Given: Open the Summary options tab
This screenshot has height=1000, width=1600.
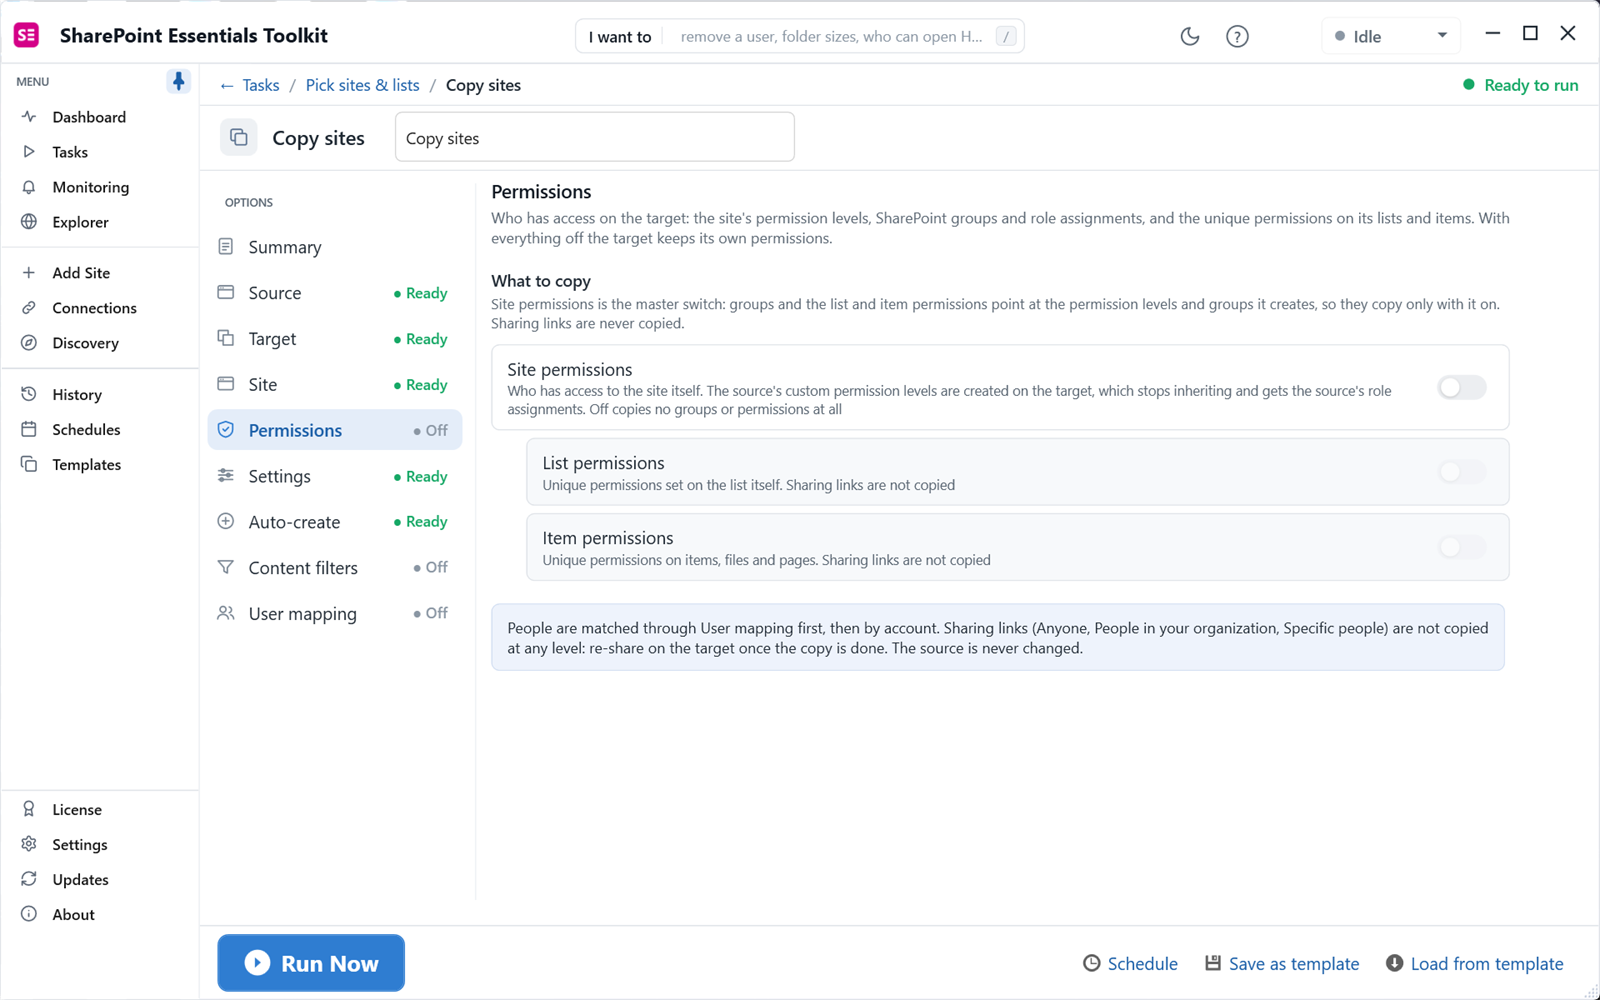Looking at the screenshot, I should (x=335, y=247).
